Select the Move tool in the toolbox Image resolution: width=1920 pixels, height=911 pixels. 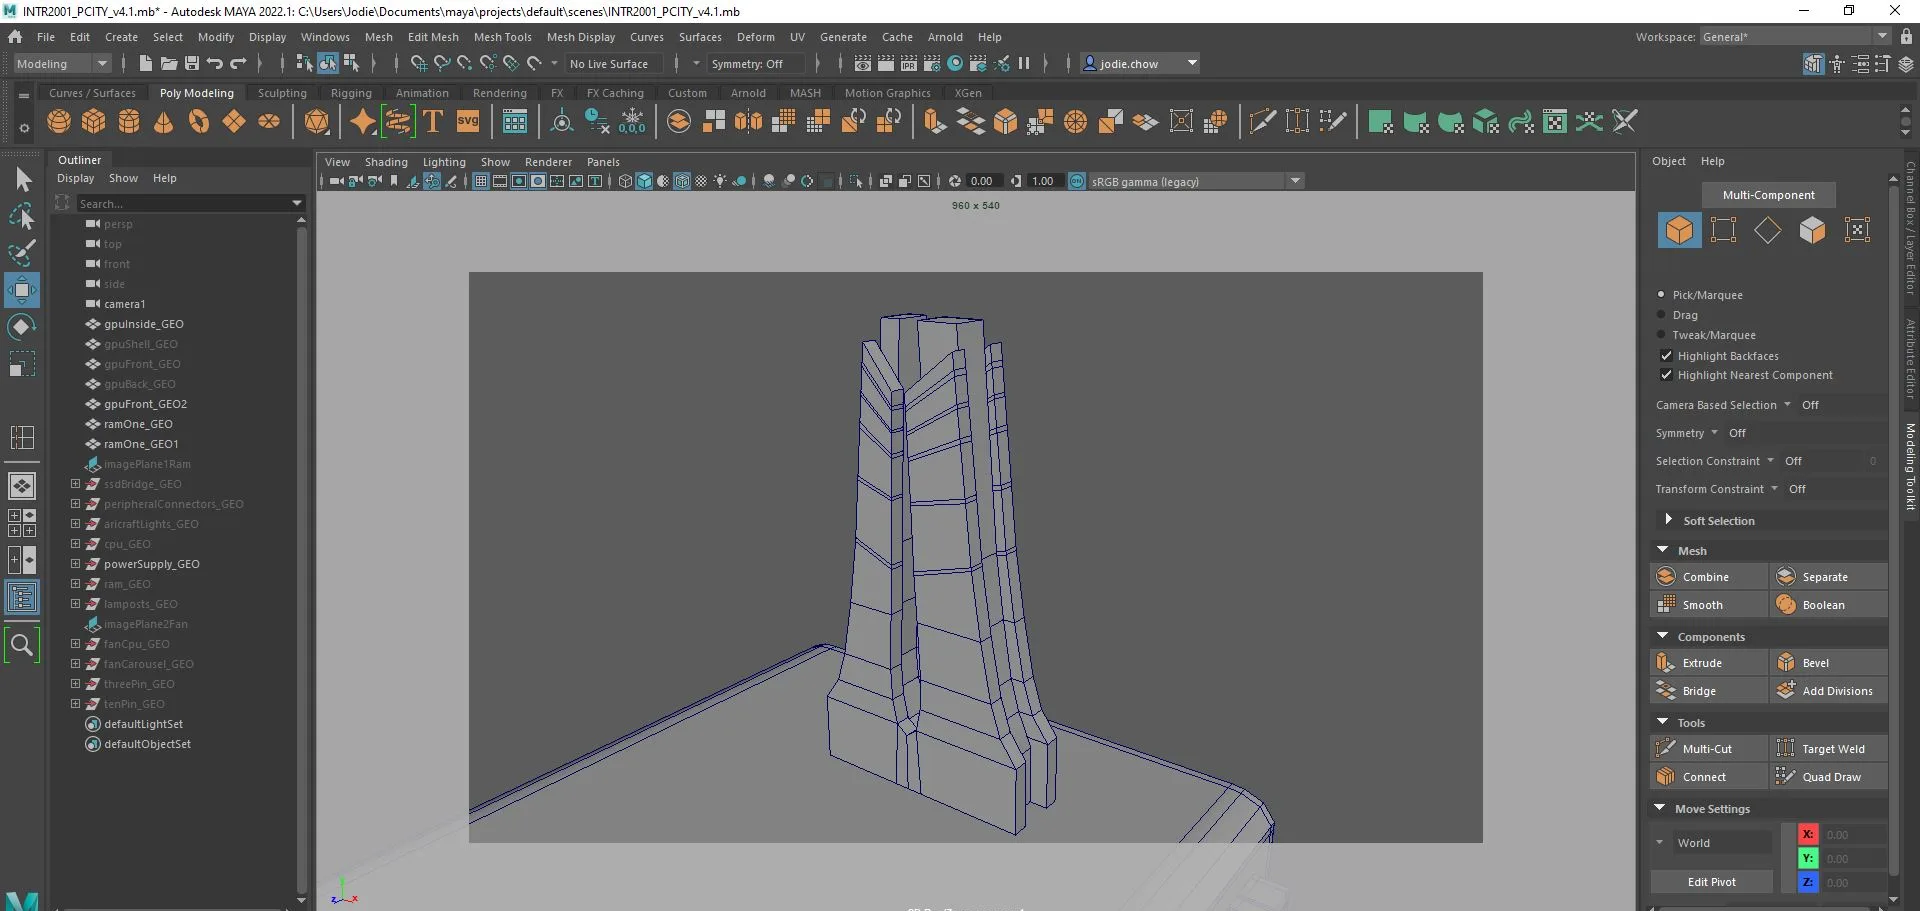click(22, 290)
